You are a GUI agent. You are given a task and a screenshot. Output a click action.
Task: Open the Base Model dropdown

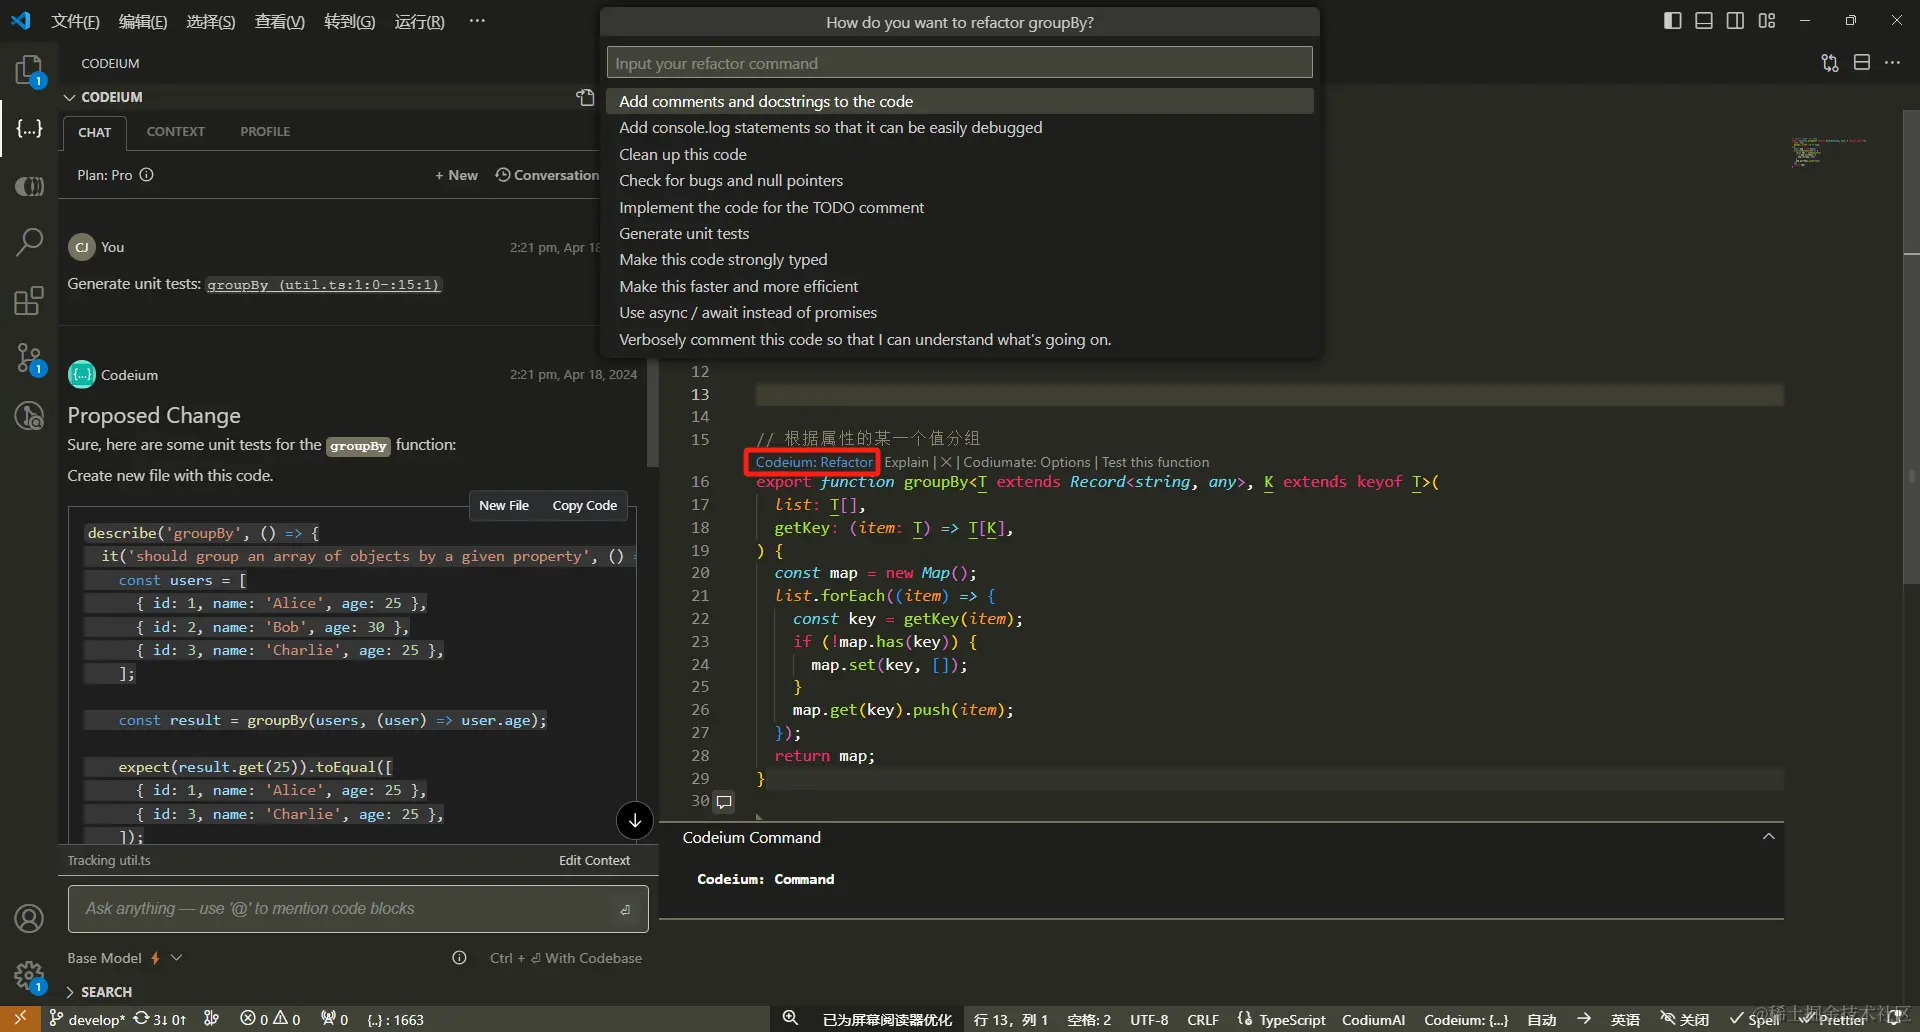click(x=125, y=958)
